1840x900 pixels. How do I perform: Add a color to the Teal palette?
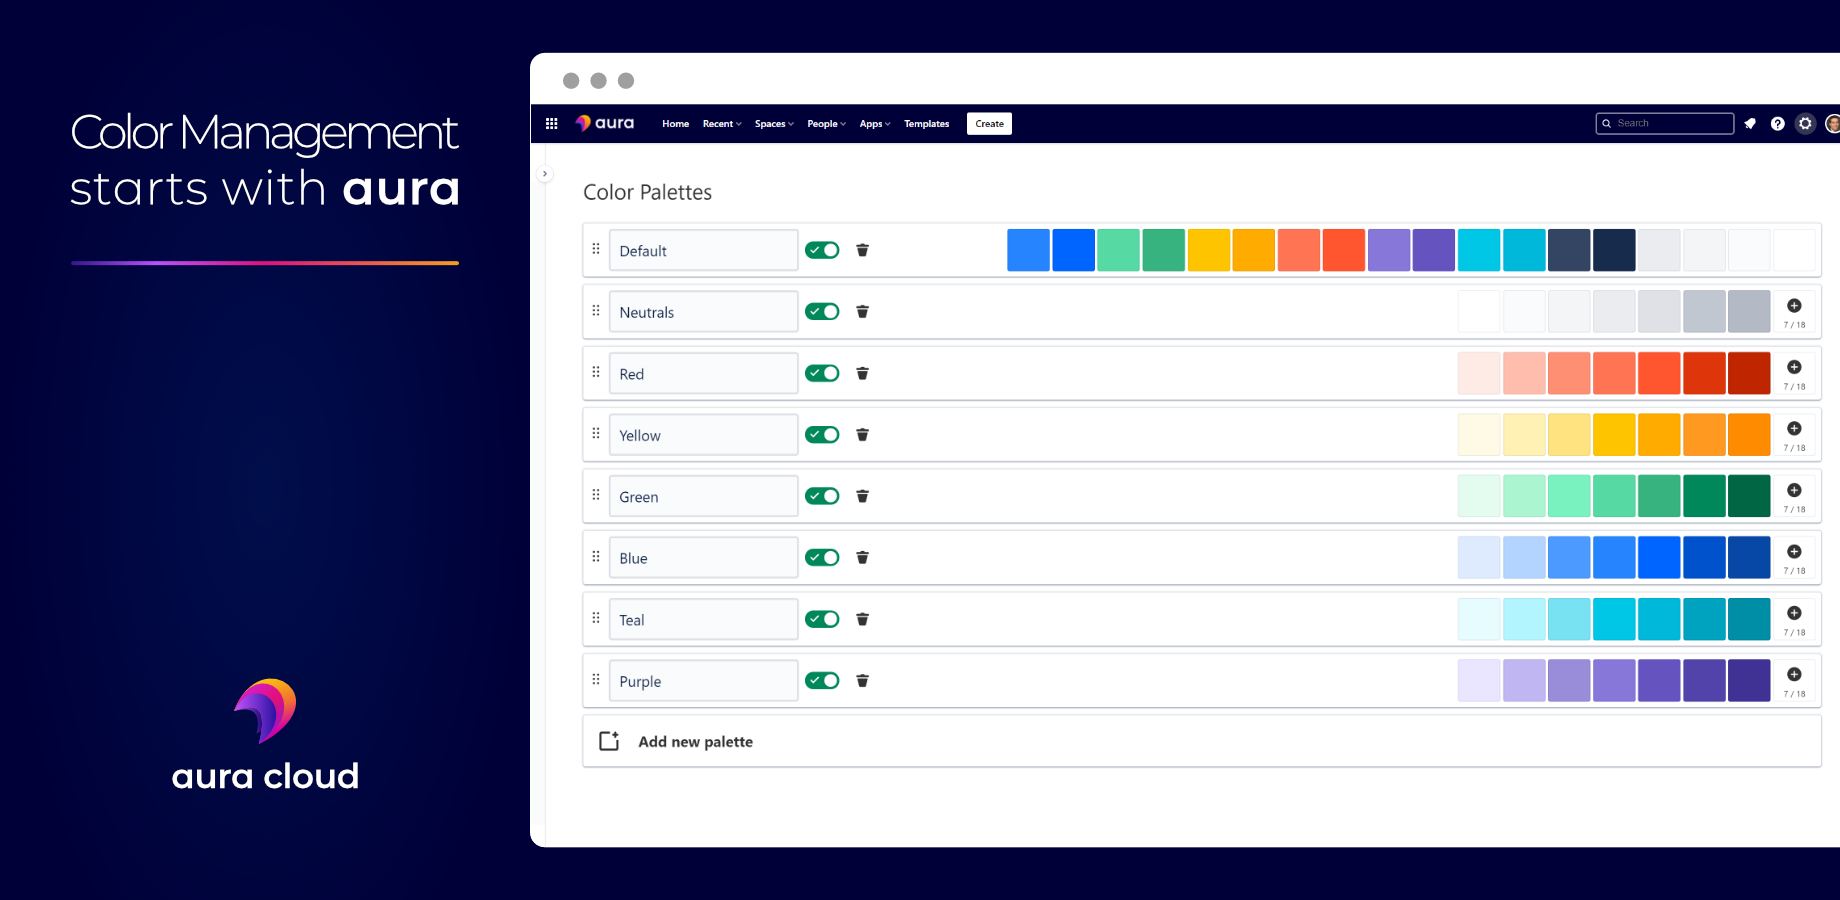point(1794,613)
